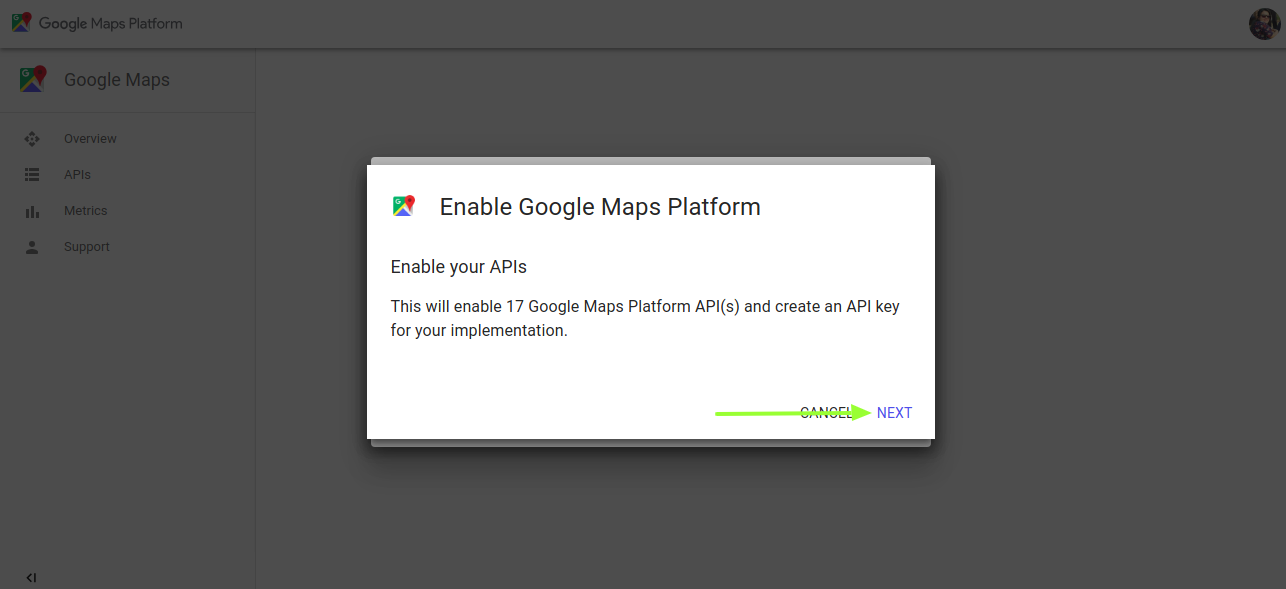The height and width of the screenshot is (589, 1286).
Task: Go to the APIs menu label
Action: tap(77, 175)
